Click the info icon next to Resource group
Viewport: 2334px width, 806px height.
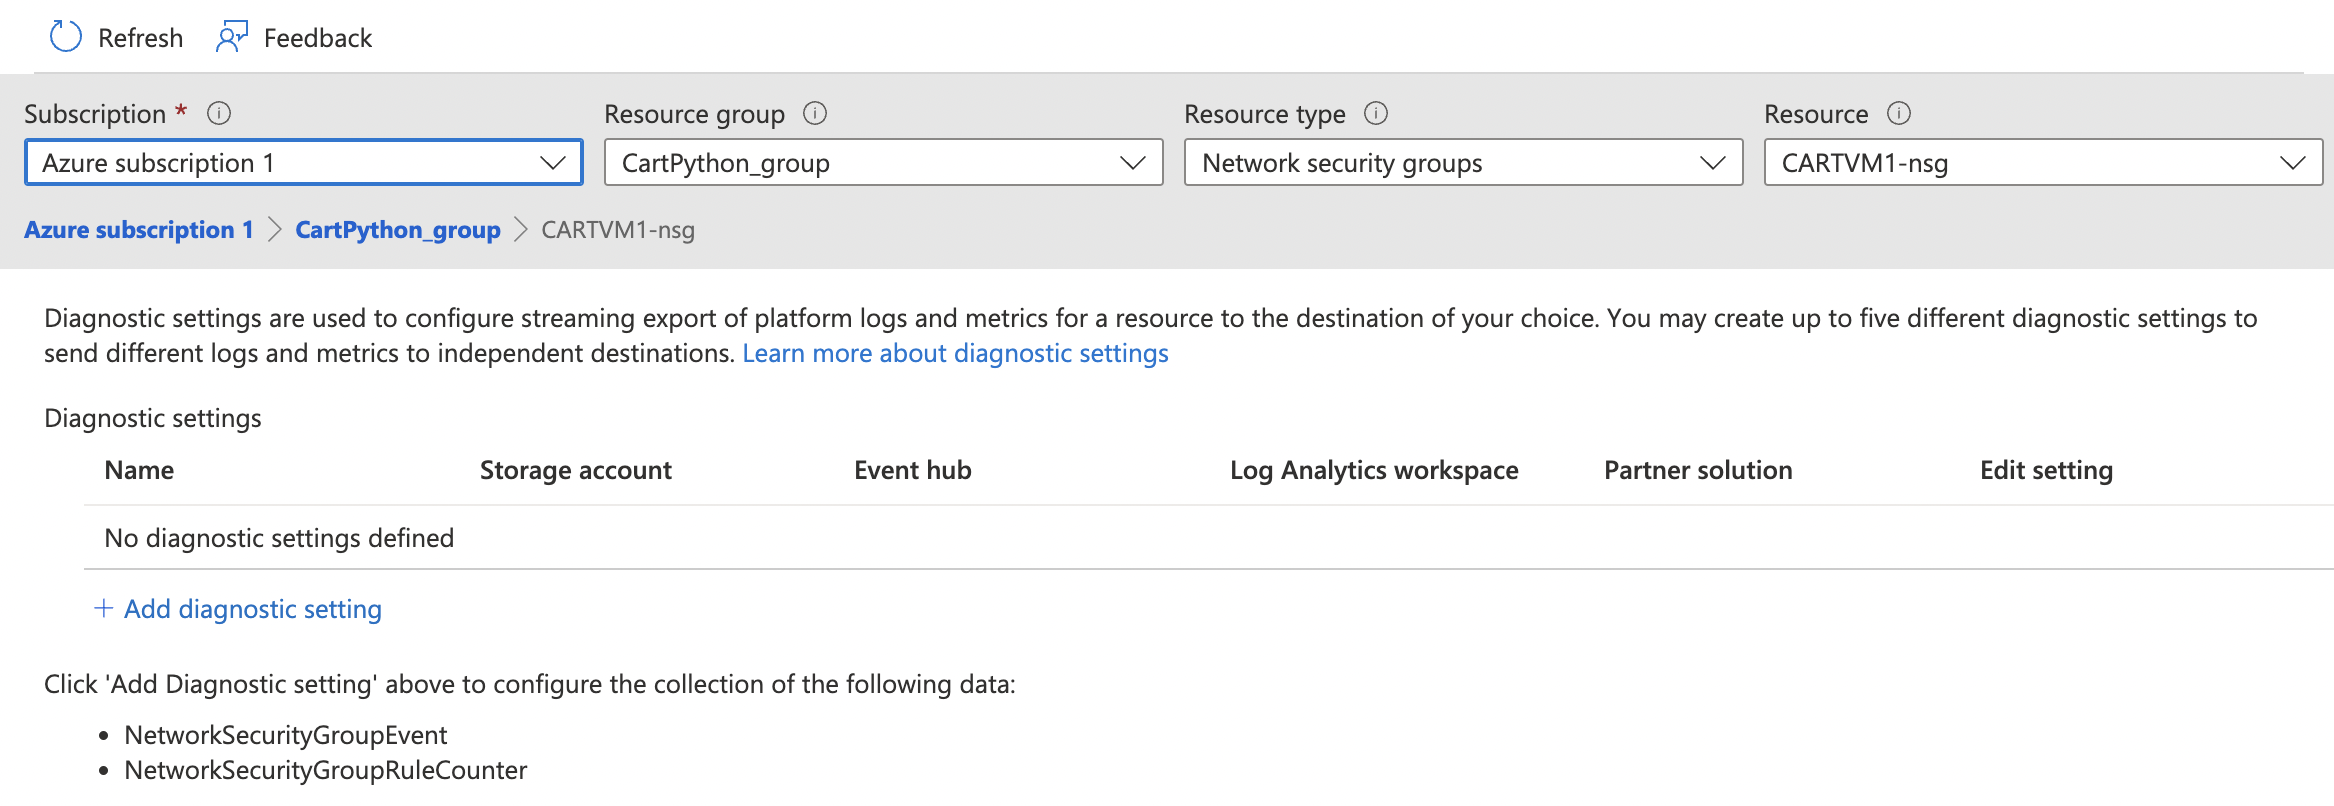tap(815, 113)
